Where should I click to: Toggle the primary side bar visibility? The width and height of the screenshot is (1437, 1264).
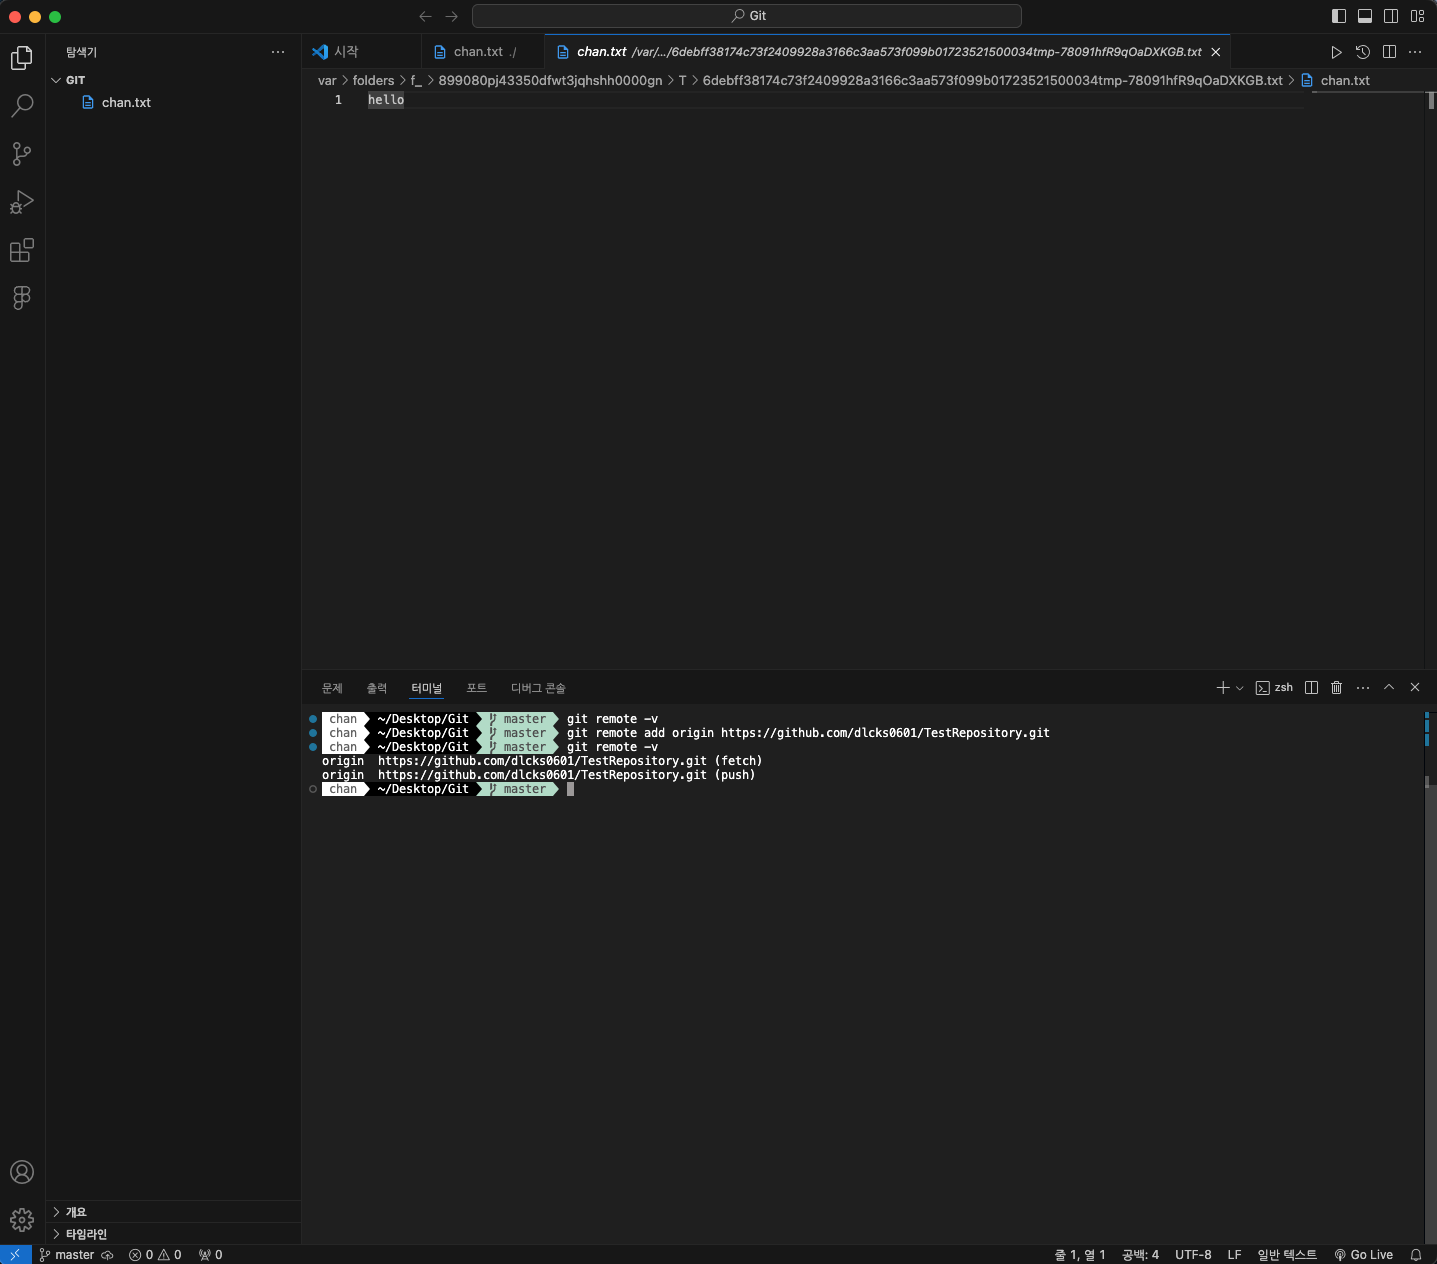coord(1339,16)
